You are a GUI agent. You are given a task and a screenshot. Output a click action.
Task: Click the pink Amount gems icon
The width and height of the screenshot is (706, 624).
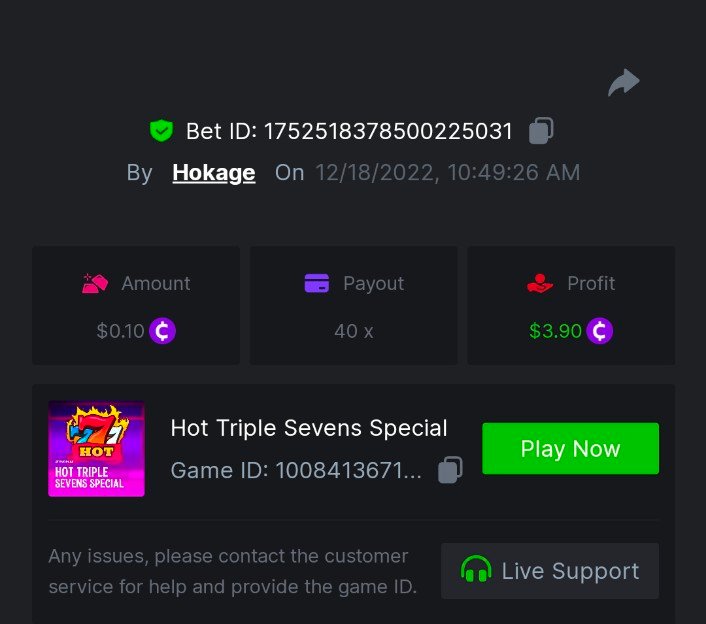pos(95,284)
